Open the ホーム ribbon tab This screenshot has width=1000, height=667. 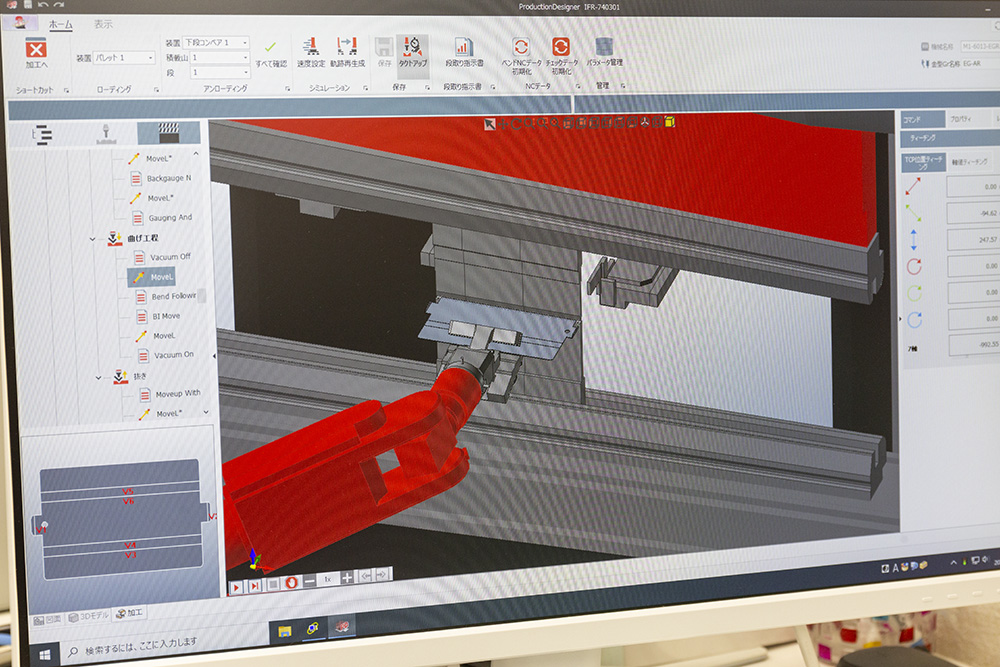pyautogui.click(x=61, y=25)
